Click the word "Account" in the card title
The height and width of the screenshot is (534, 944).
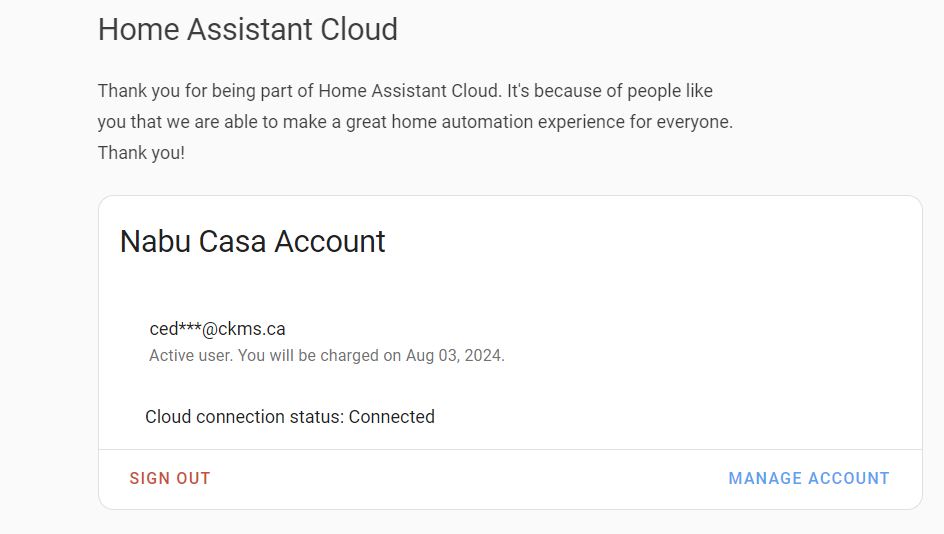click(330, 242)
